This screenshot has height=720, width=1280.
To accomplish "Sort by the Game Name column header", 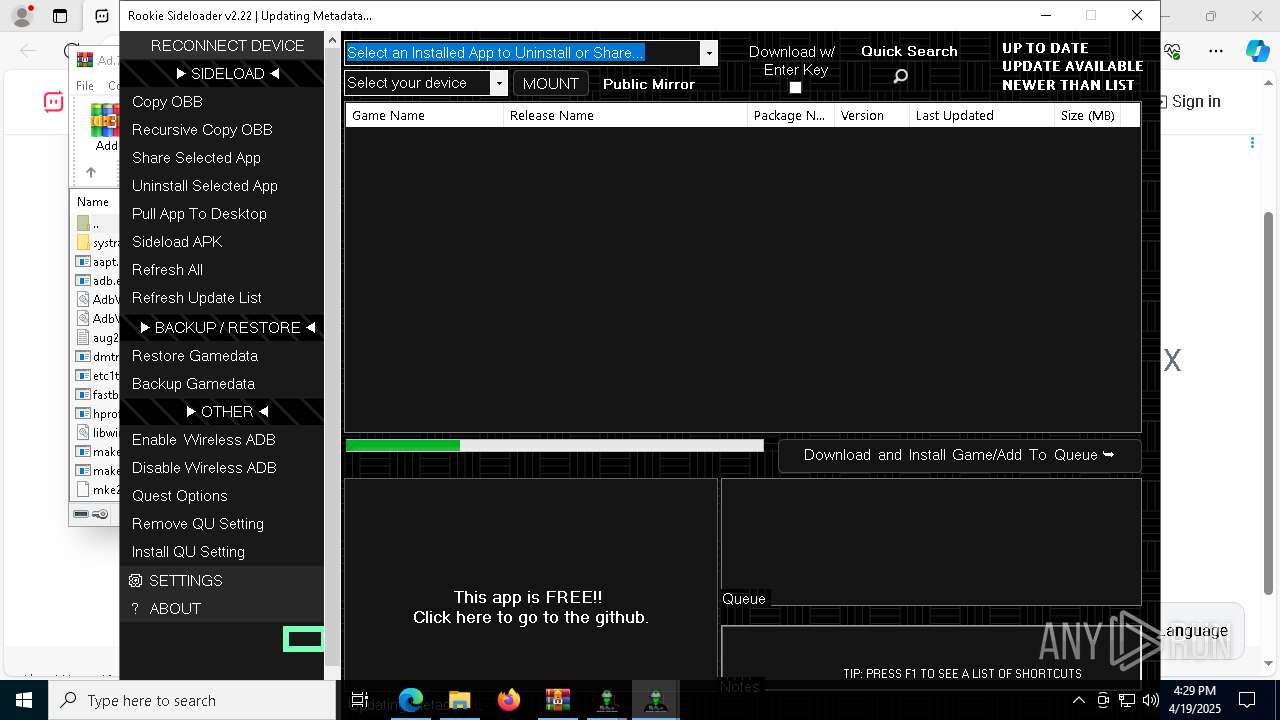I will [425, 115].
